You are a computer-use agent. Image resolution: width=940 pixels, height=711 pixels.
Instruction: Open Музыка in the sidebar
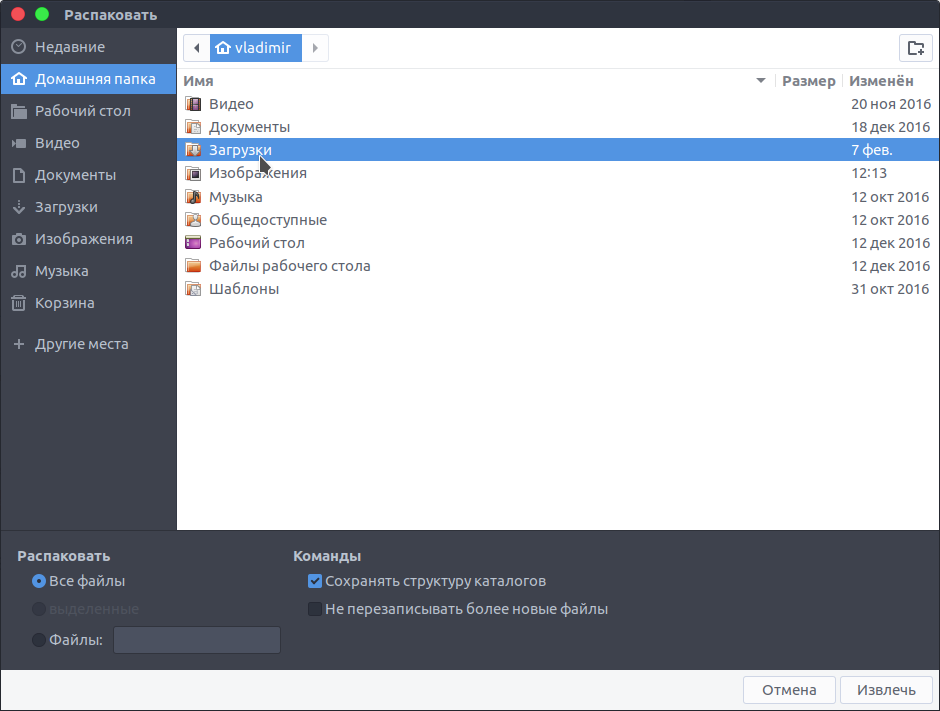(89, 271)
